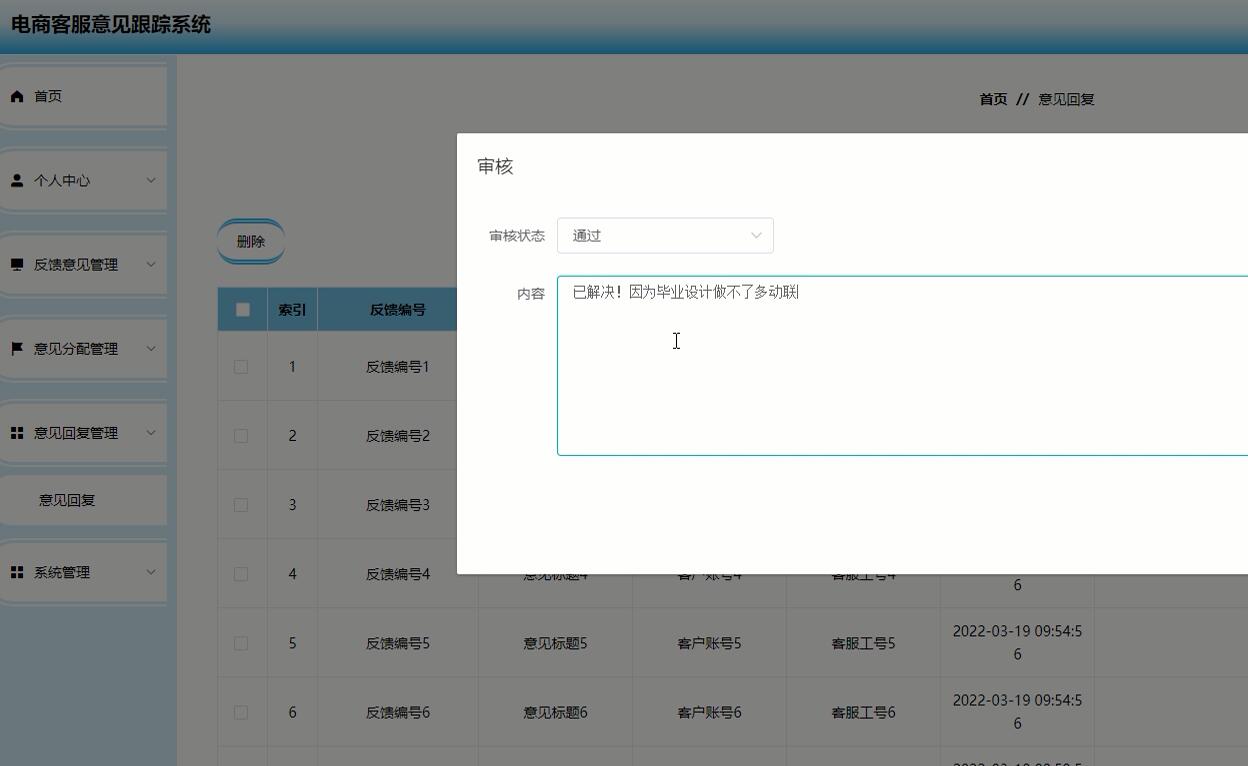Collapse the 意见回复管理 menu chevron
Screen dimensions: 1248x766
pyautogui.click(x=151, y=433)
